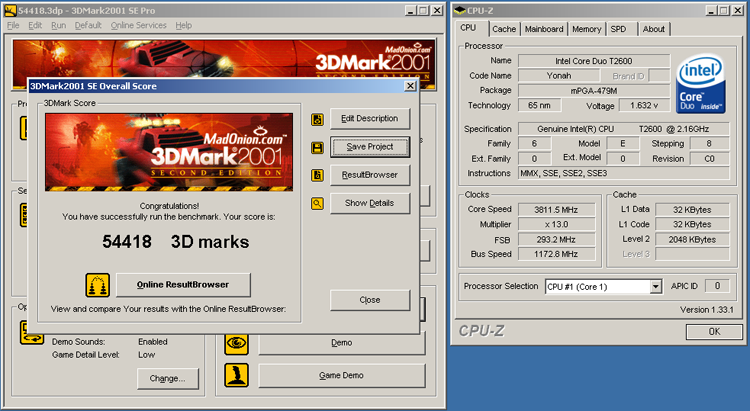Click the ResultBrowser button
The height and width of the screenshot is (411, 750).
(x=370, y=175)
